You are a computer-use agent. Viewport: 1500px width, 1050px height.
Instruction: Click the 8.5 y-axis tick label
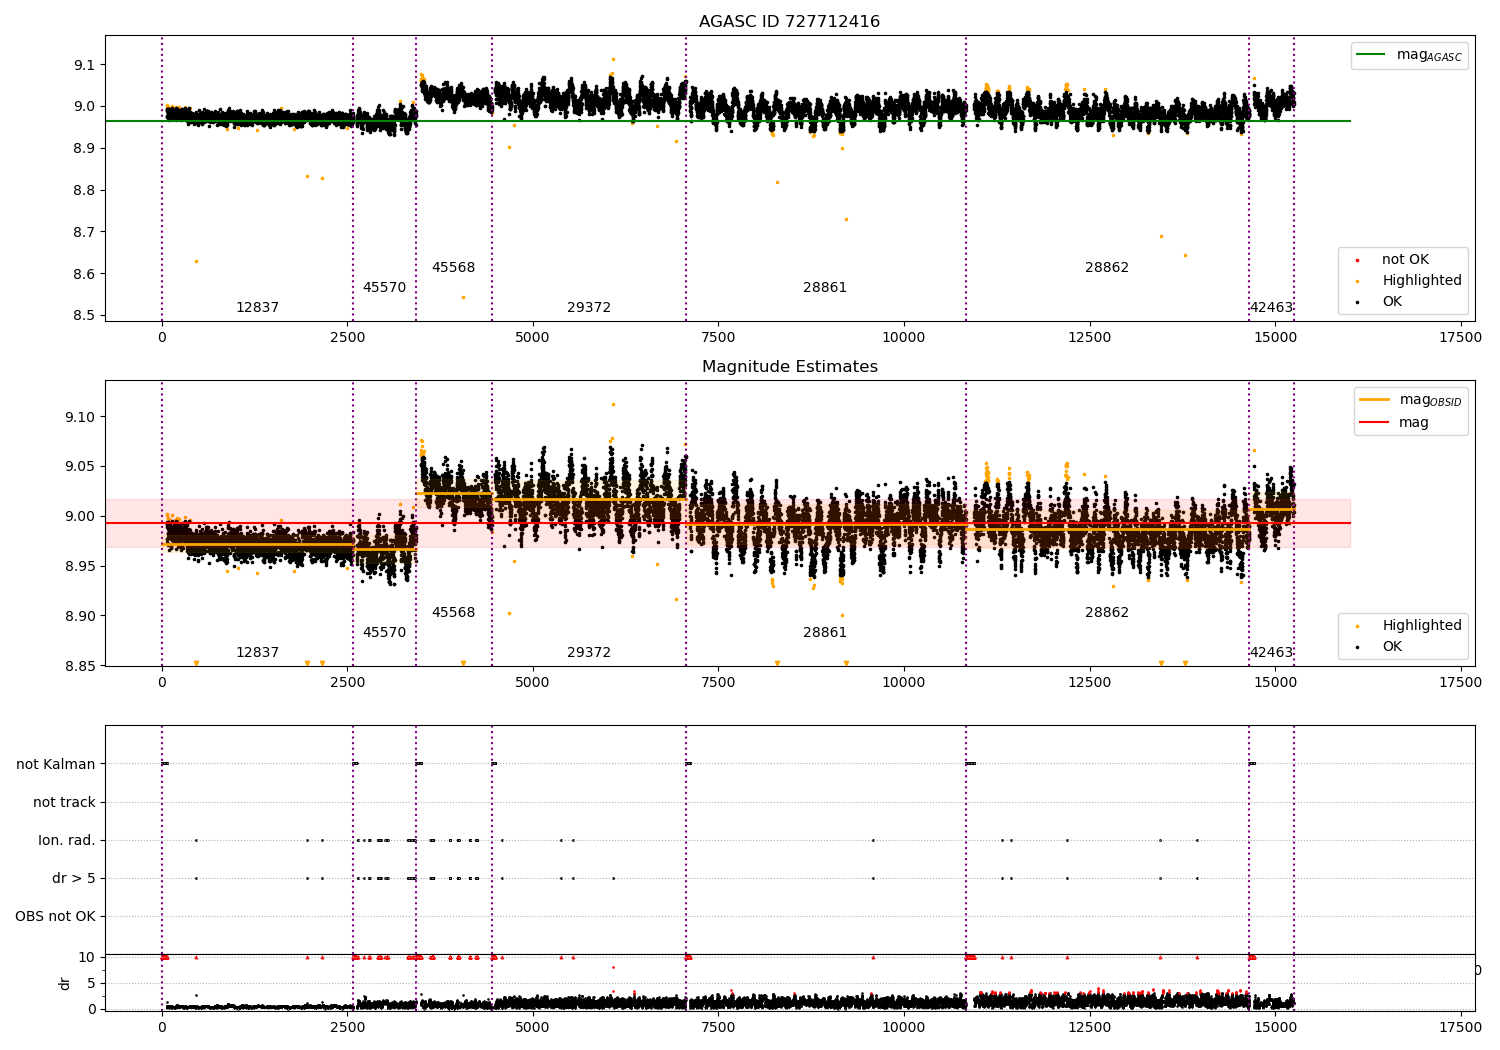83,316
